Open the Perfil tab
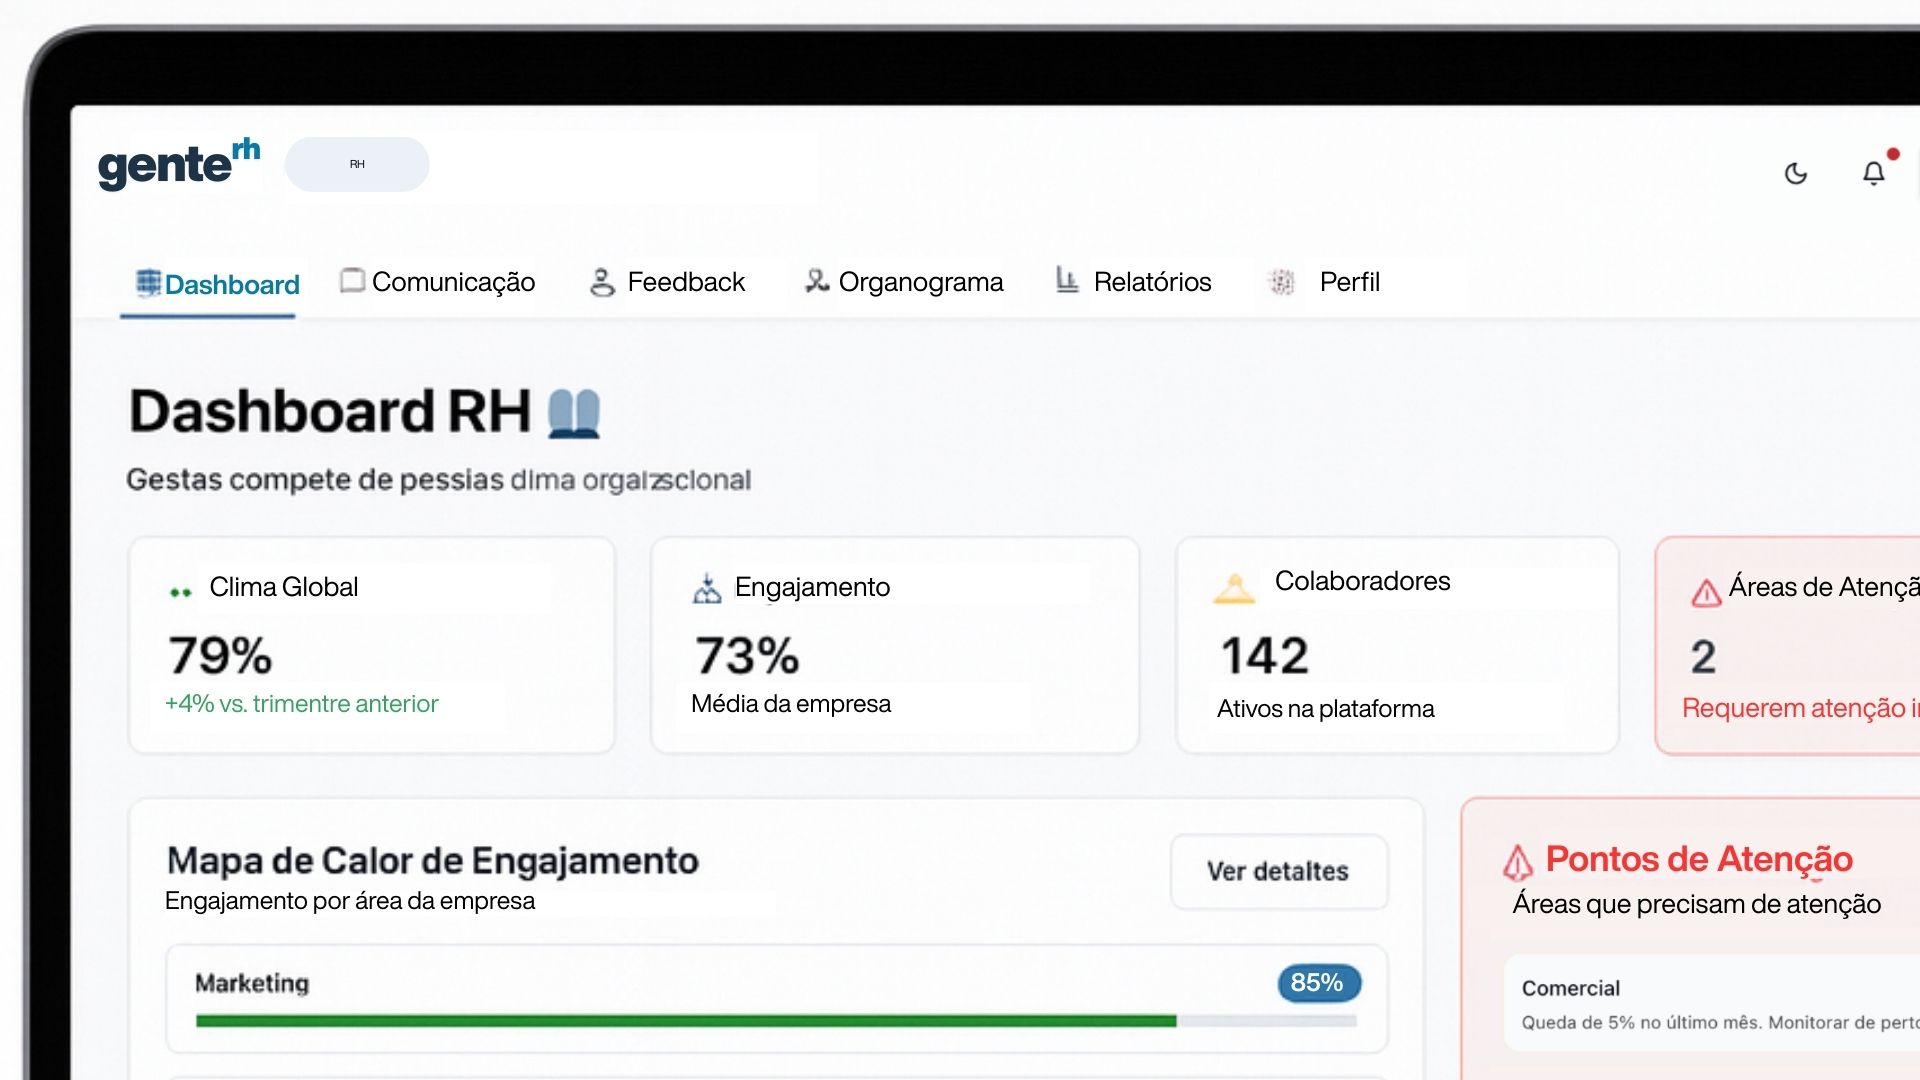This screenshot has width=1920, height=1080. (1323, 282)
